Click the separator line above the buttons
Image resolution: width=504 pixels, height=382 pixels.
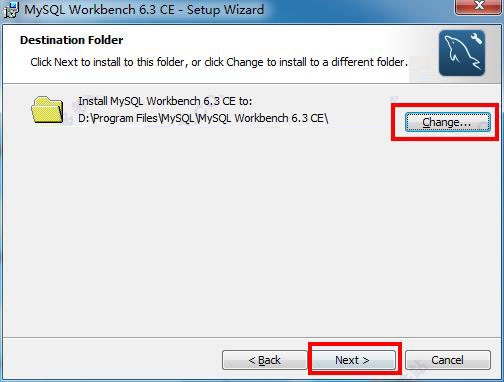point(252,338)
